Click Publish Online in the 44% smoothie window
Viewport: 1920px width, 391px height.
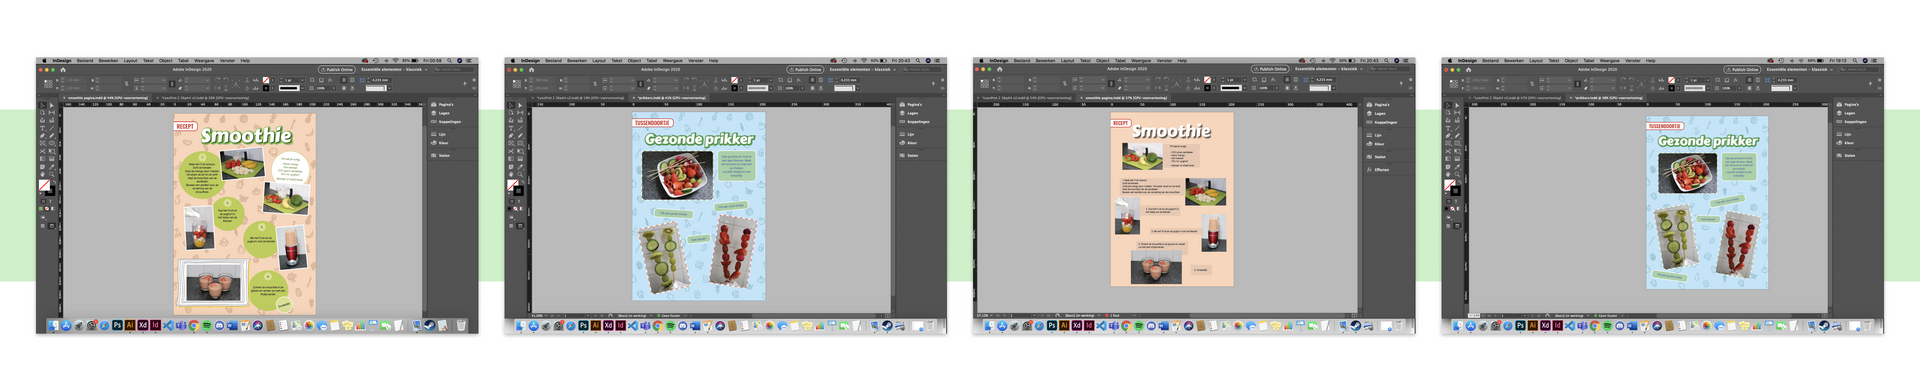[337, 69]
